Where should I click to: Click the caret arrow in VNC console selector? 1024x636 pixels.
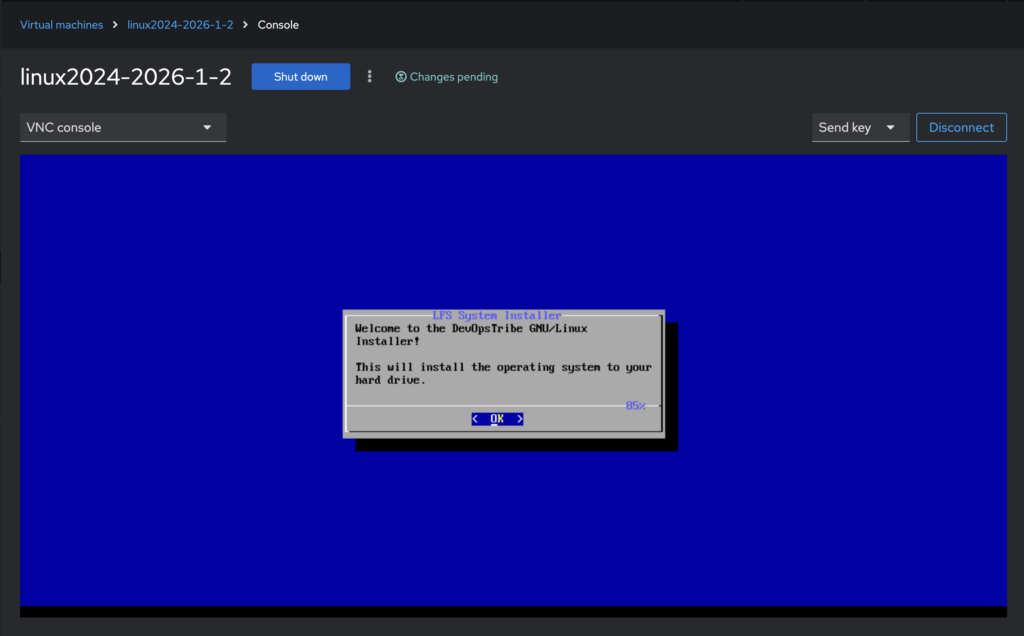tap(207, 128)
